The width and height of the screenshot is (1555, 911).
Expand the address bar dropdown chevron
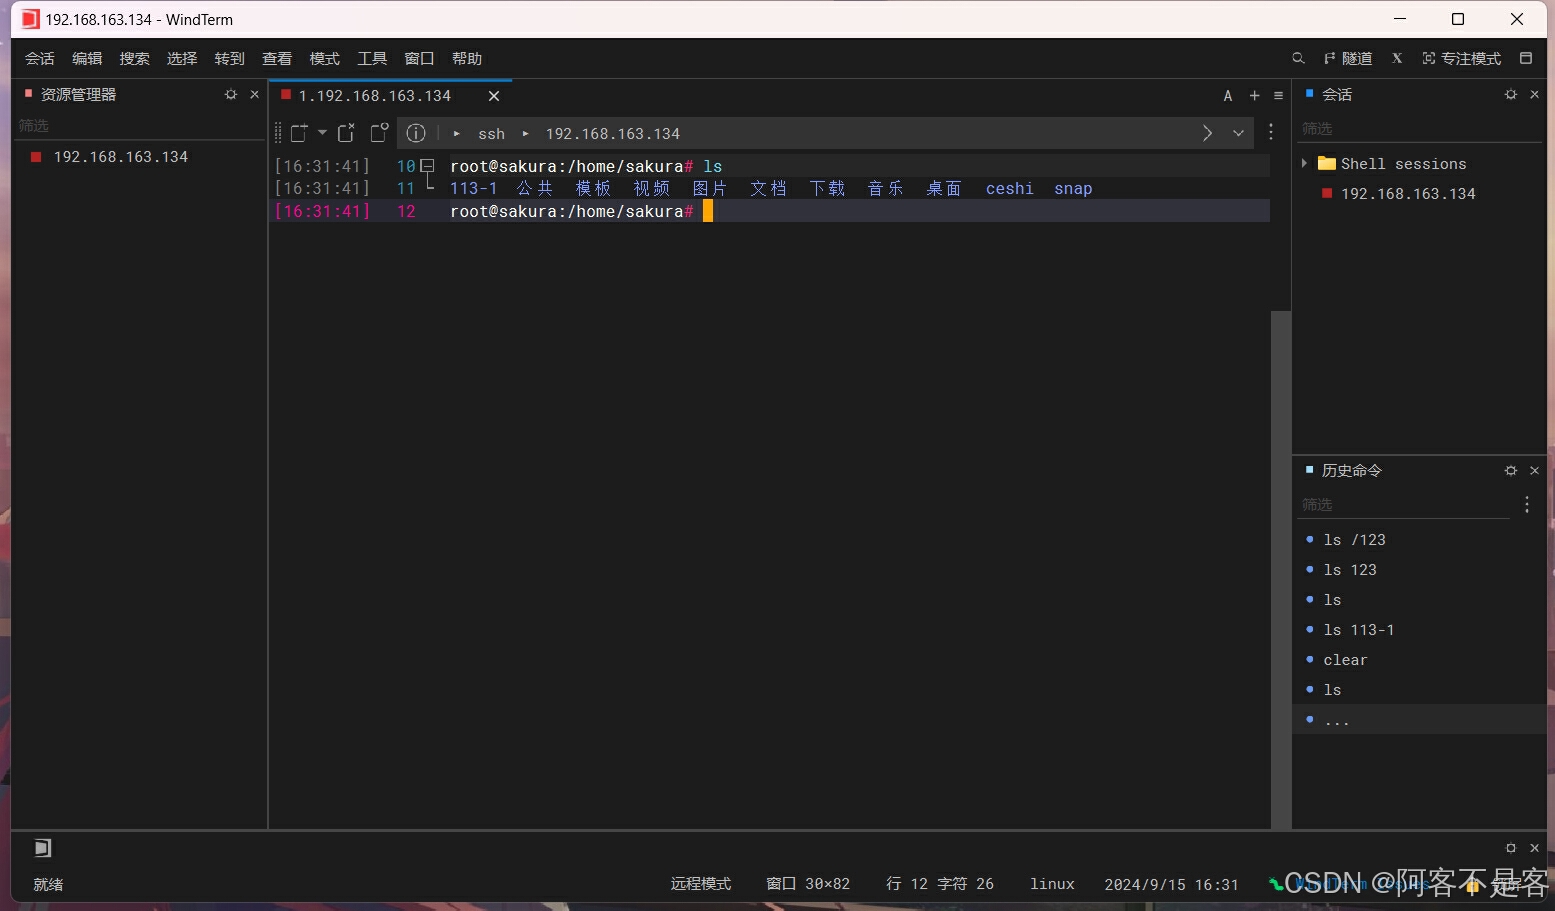coord(1239,133)
